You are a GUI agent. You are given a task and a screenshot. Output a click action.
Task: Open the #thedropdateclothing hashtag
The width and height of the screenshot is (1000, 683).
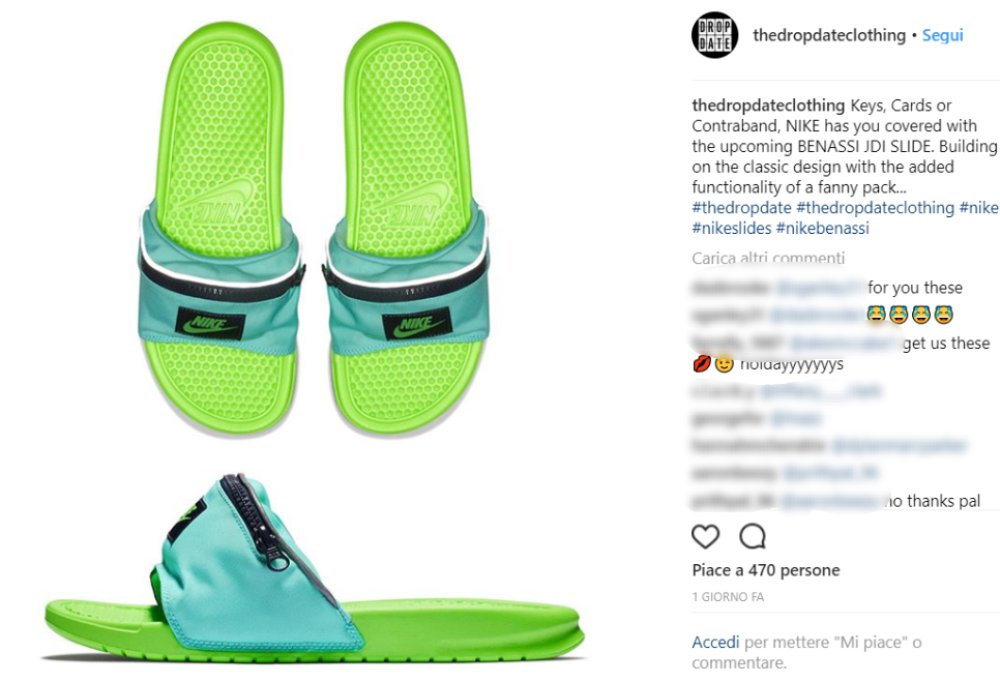coord(876,208)
